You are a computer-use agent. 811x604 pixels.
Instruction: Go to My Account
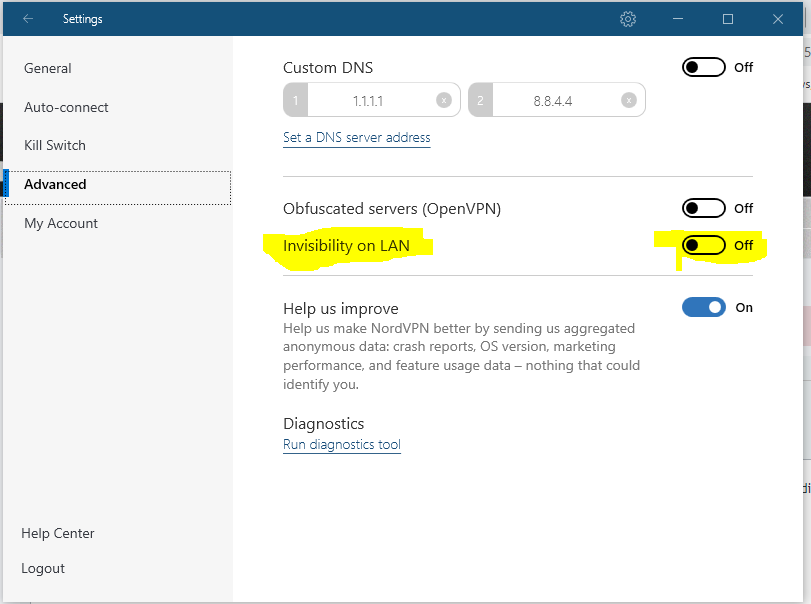tap(61, 223)
